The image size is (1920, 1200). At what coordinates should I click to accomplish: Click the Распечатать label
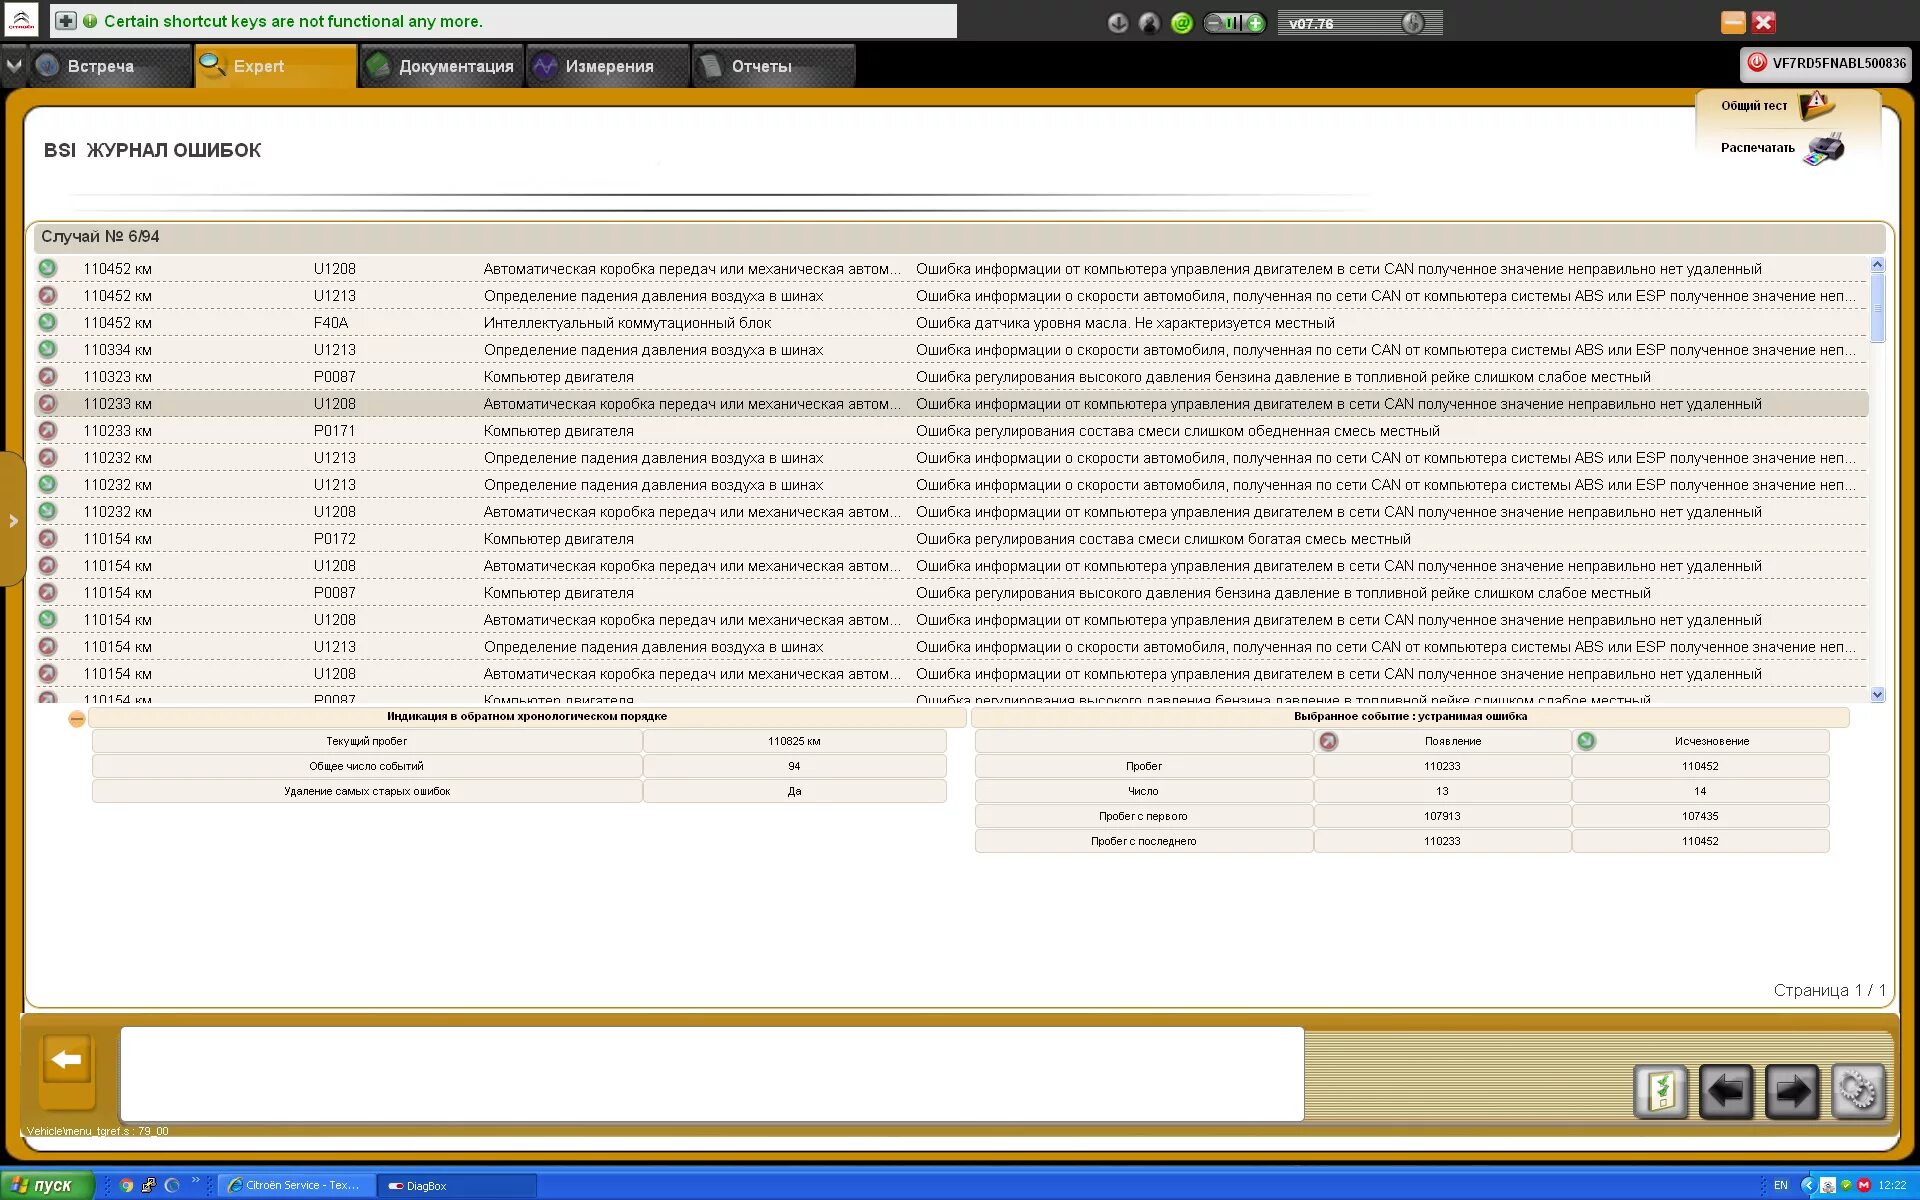[1757, 148]
